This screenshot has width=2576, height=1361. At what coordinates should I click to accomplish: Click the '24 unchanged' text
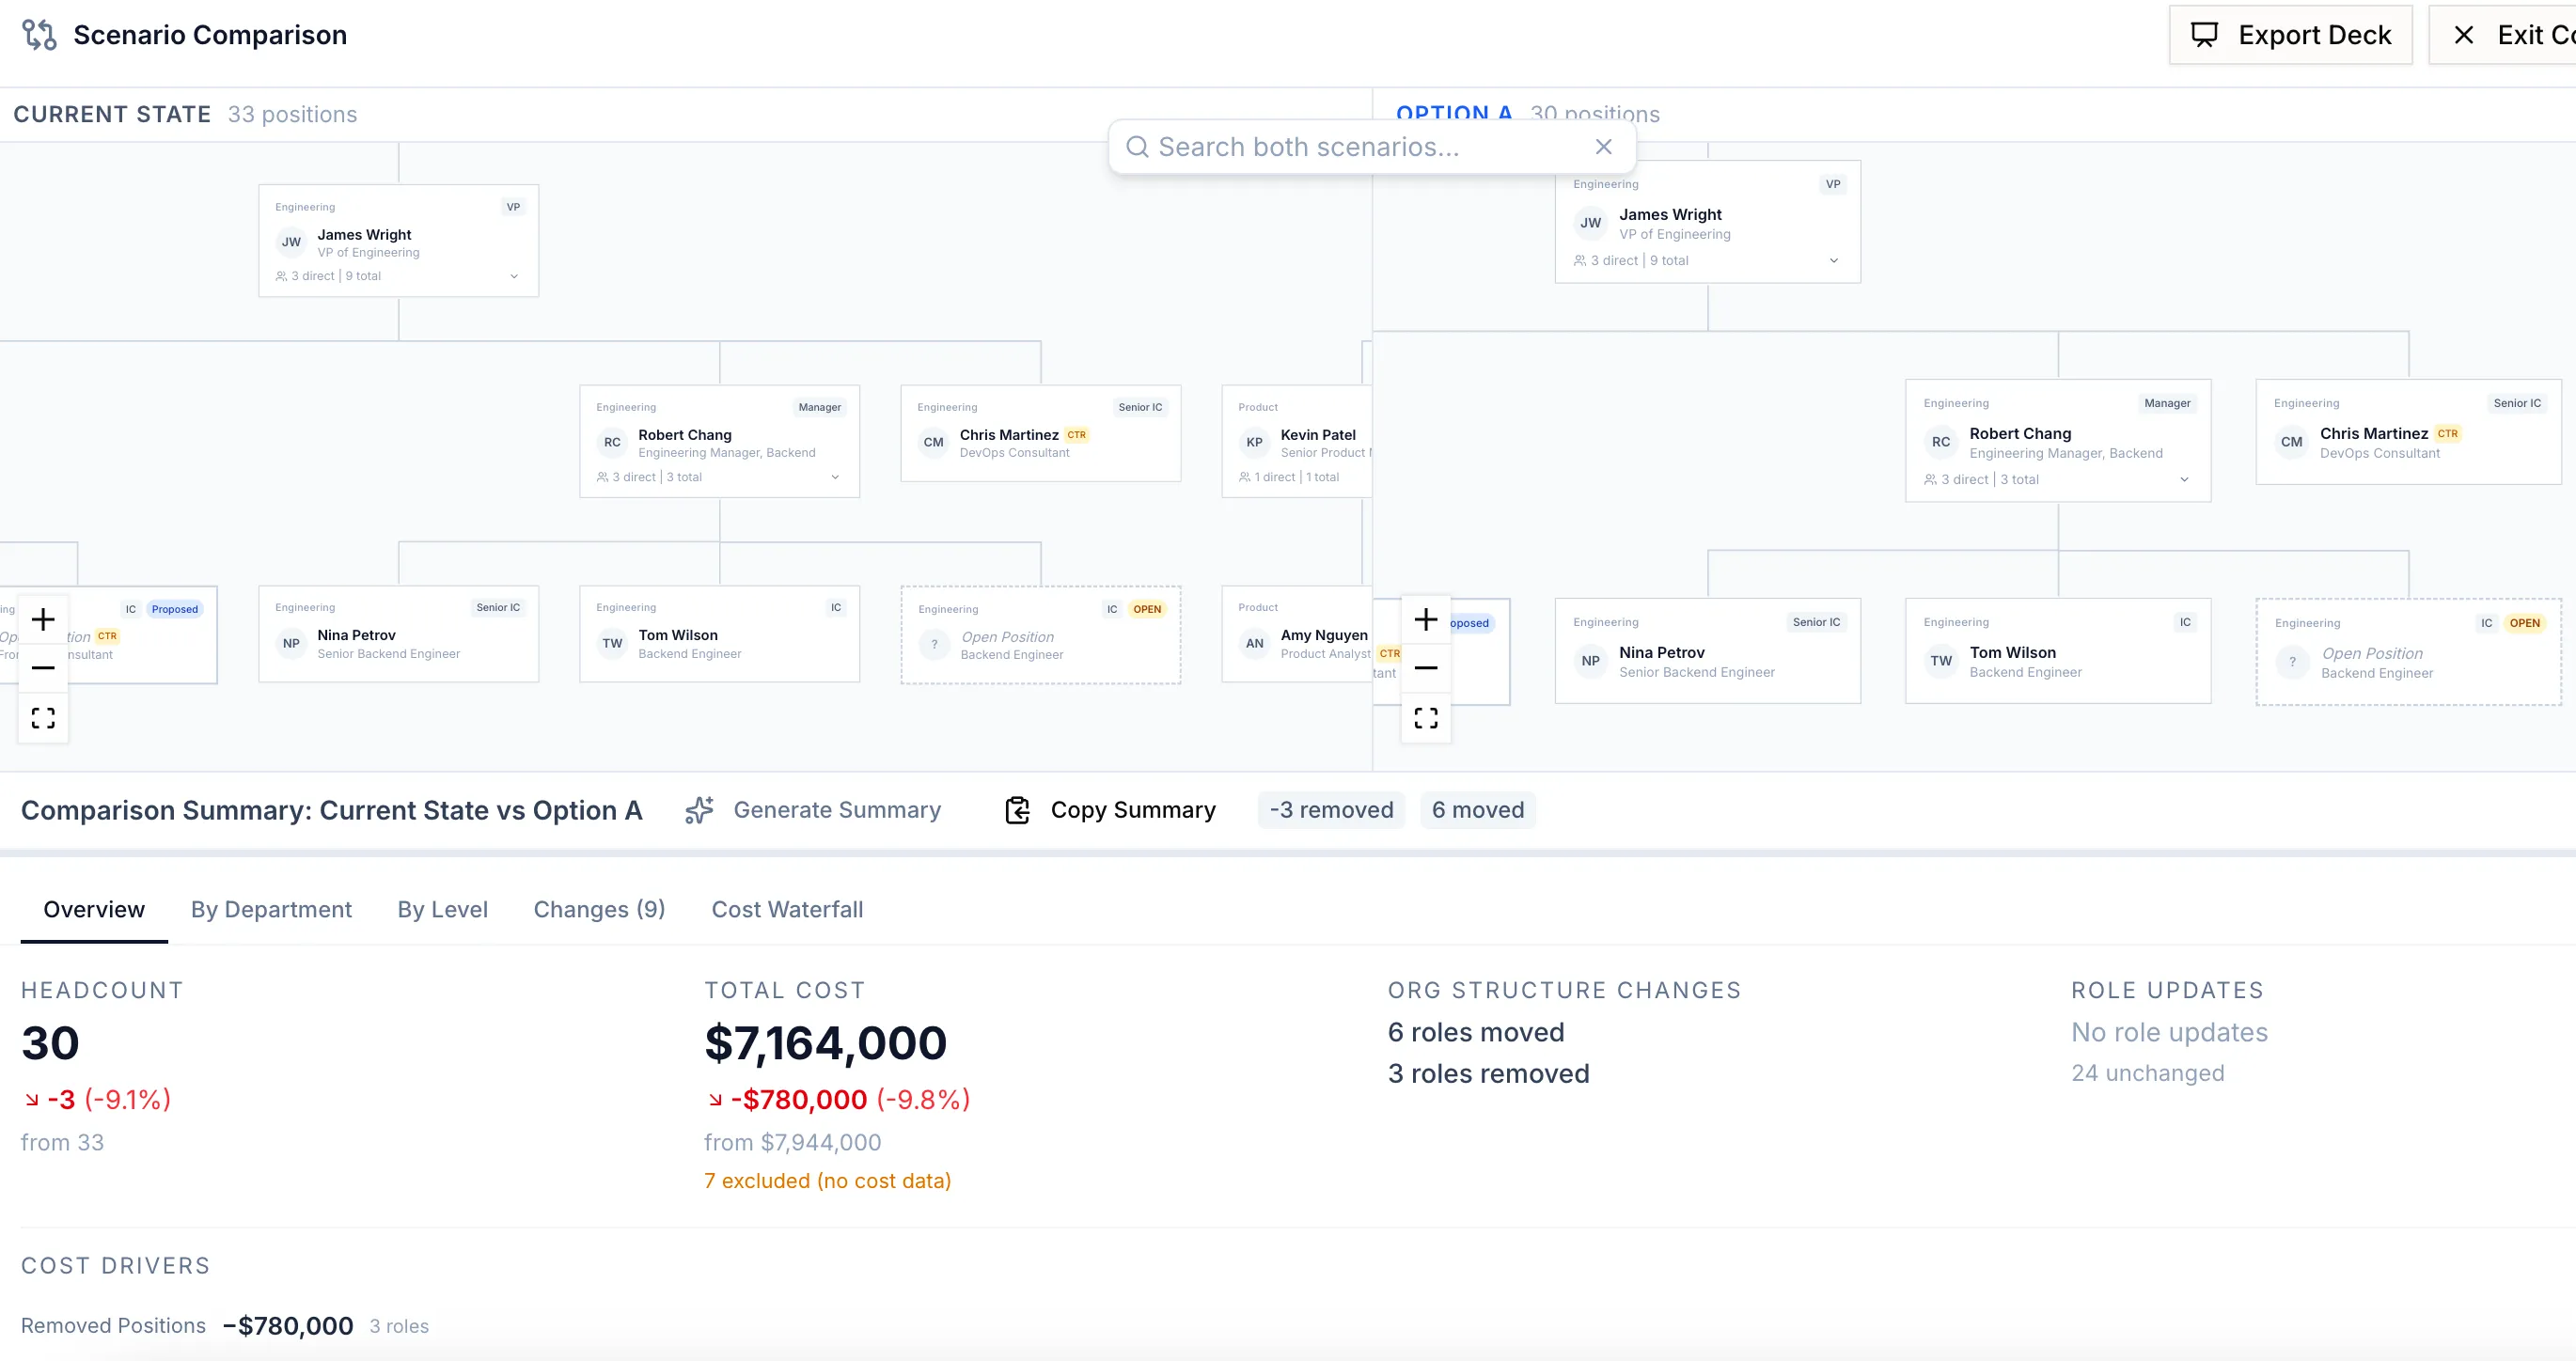[2148, 1073]
